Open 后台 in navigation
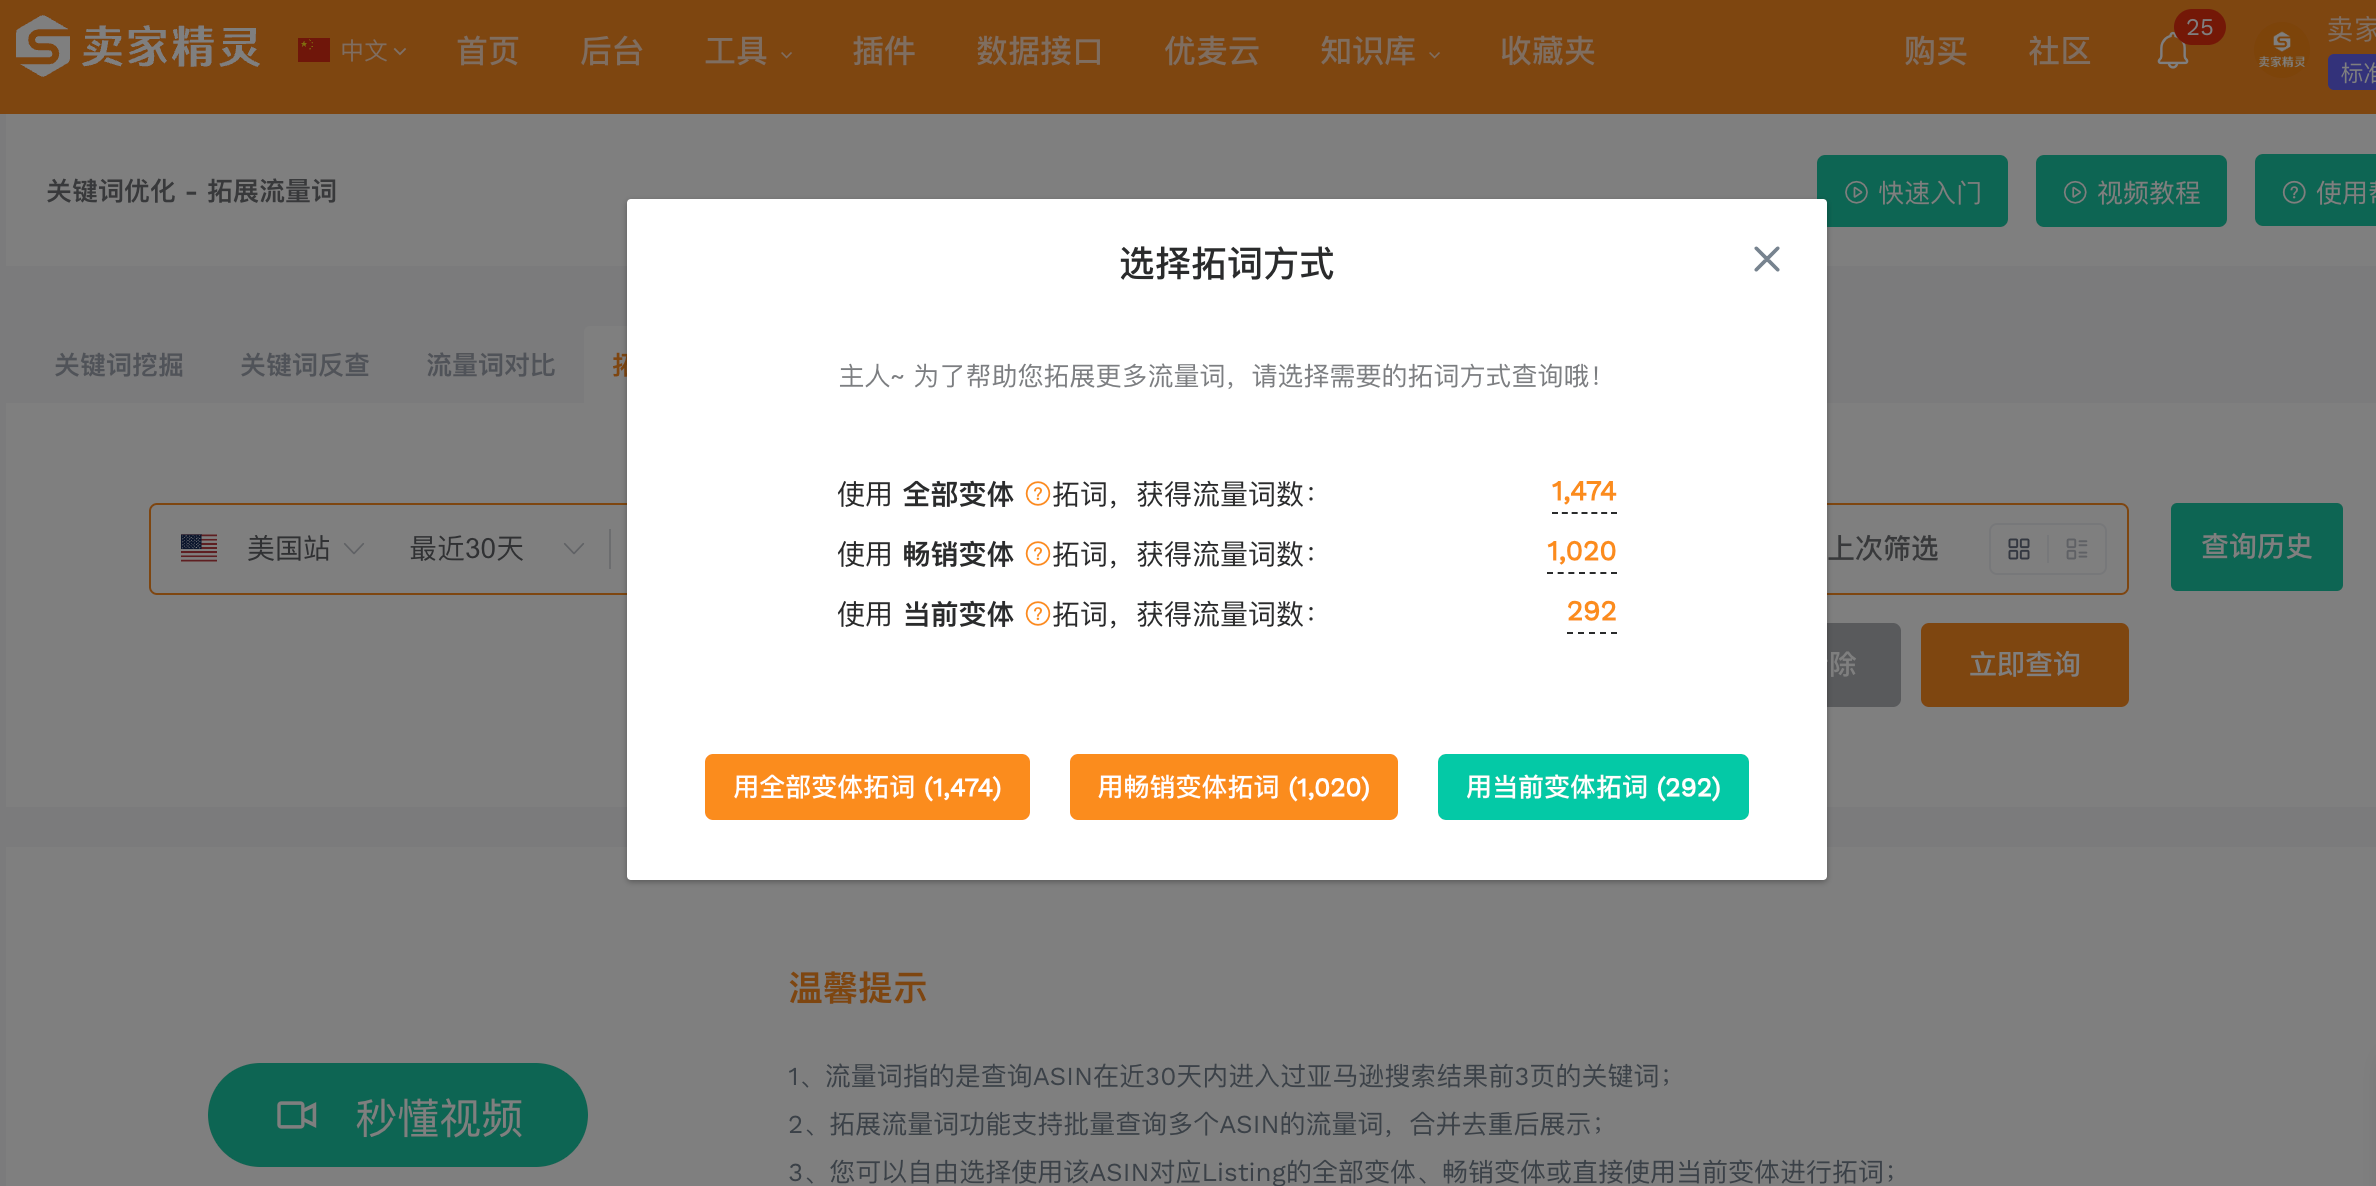2376x1186 pixels. 611,50
